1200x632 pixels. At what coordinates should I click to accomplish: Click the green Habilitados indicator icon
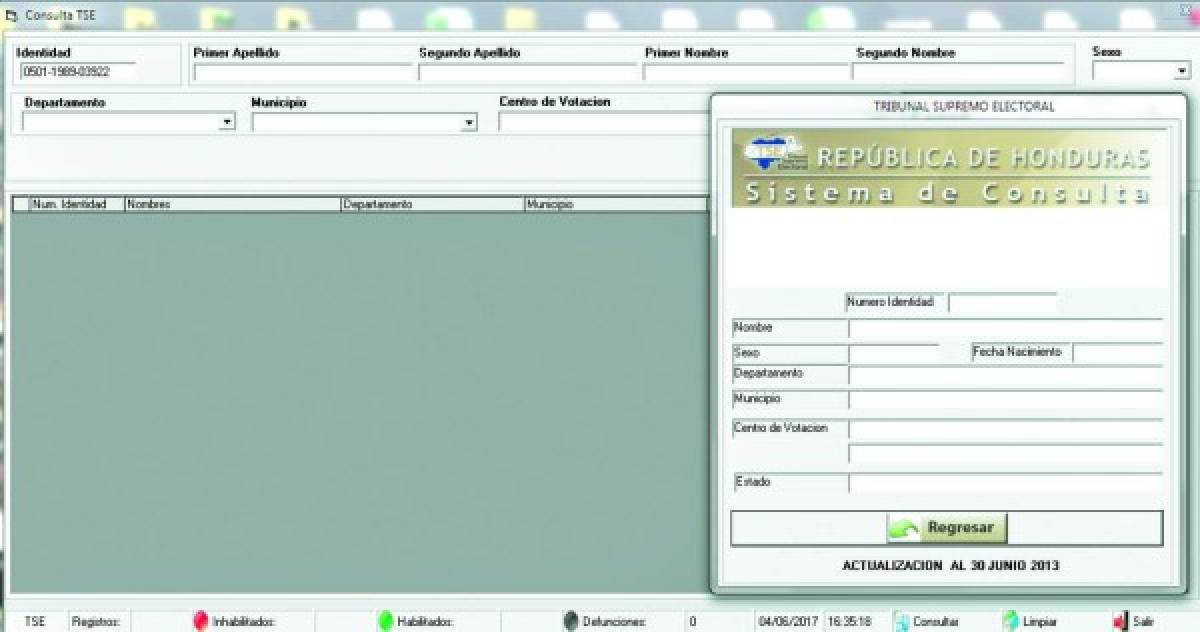click(385, 621)
